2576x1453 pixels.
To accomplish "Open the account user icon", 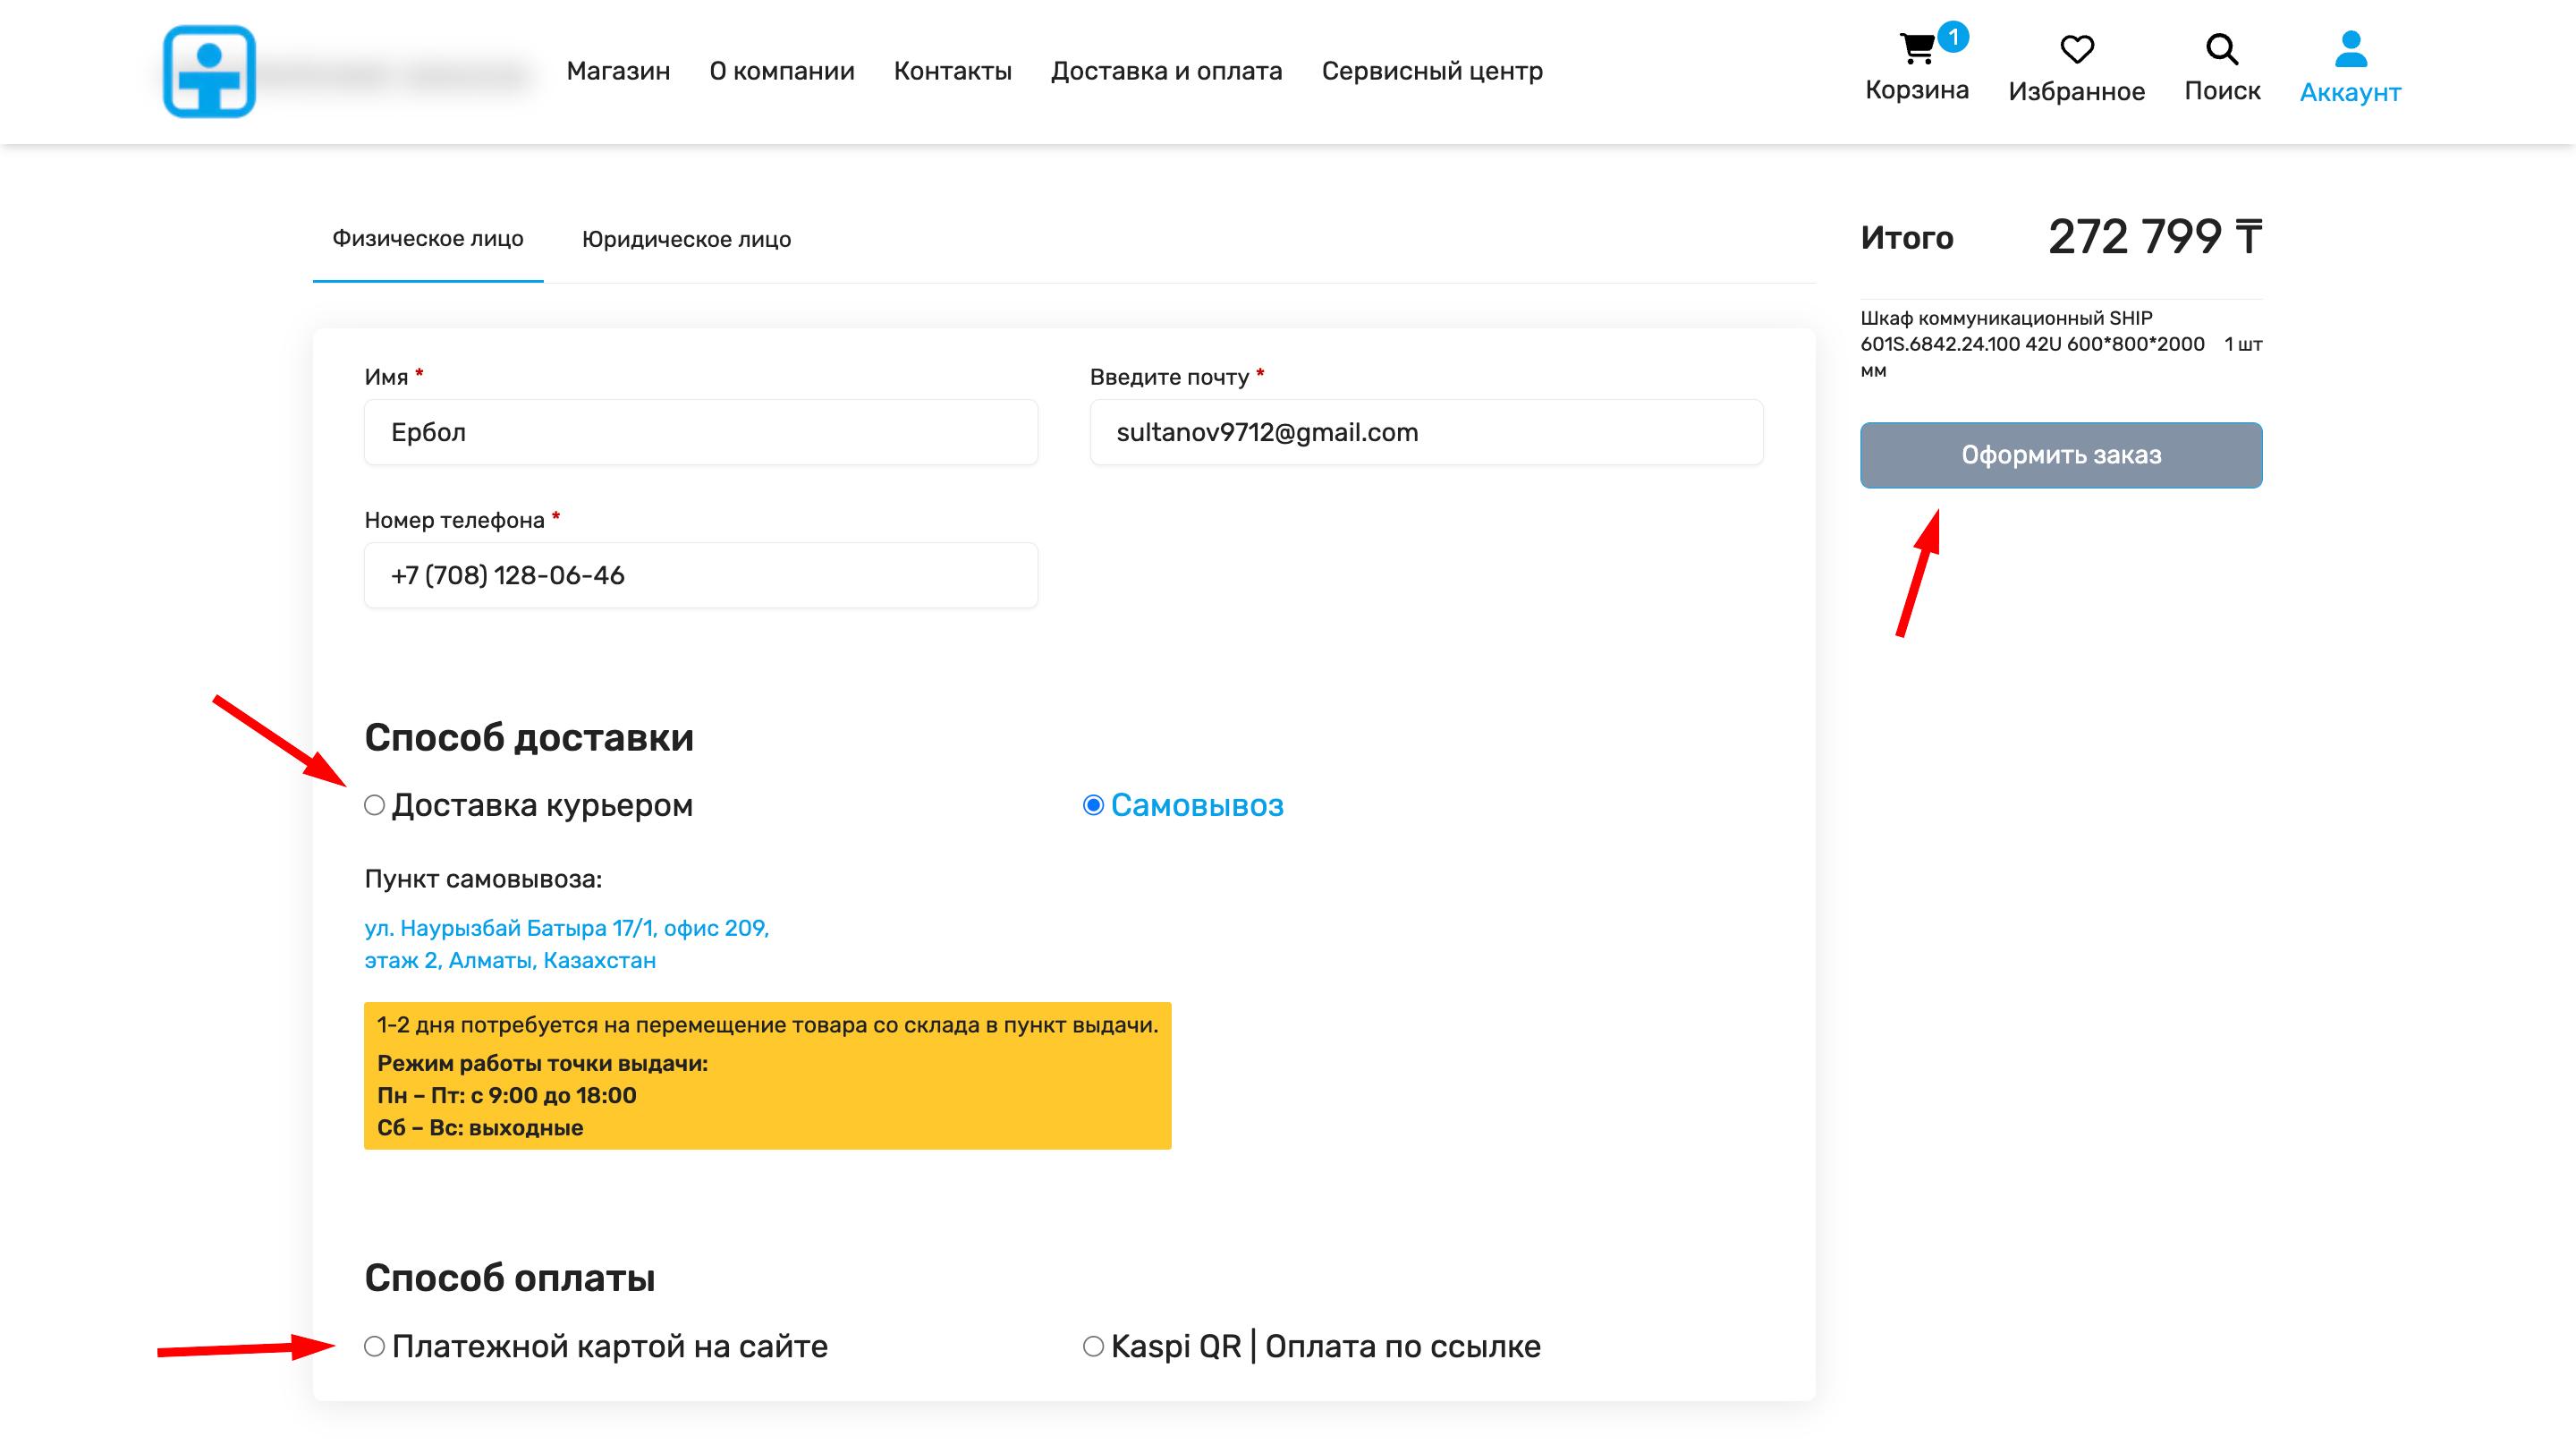I will (2350, 49).
